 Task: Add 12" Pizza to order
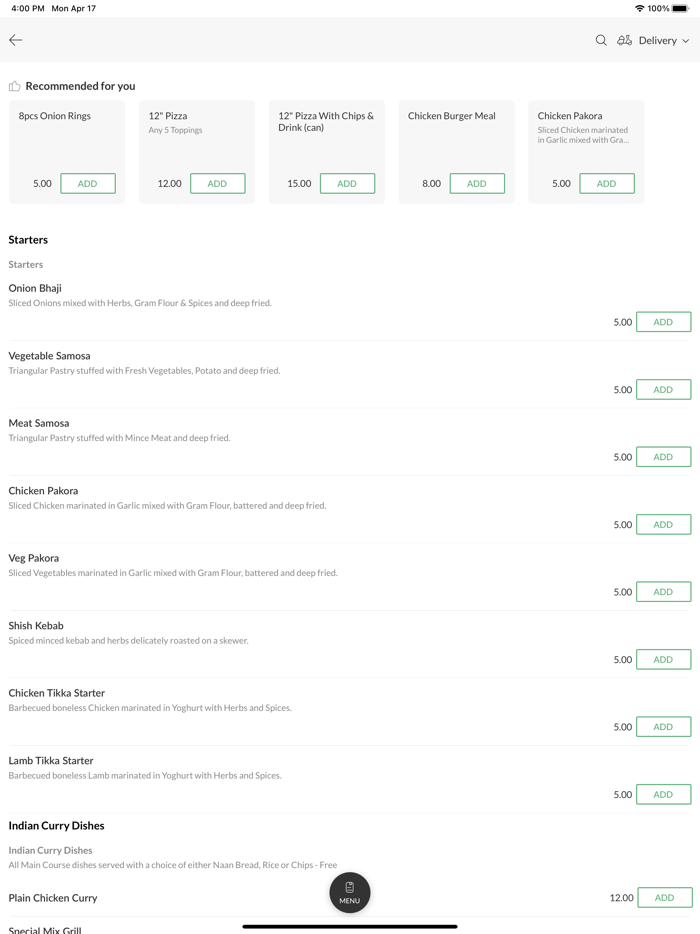tap(217, 183)
